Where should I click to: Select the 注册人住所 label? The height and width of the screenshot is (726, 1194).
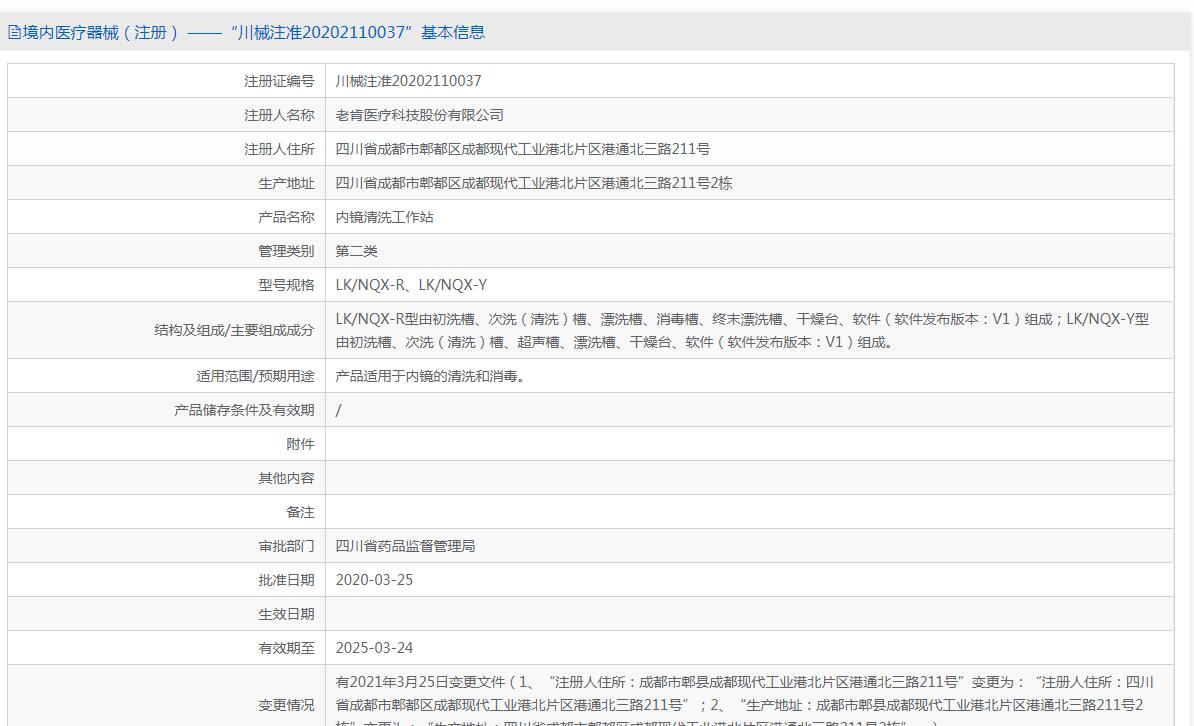pyautogui.click(x=279, y=149)
